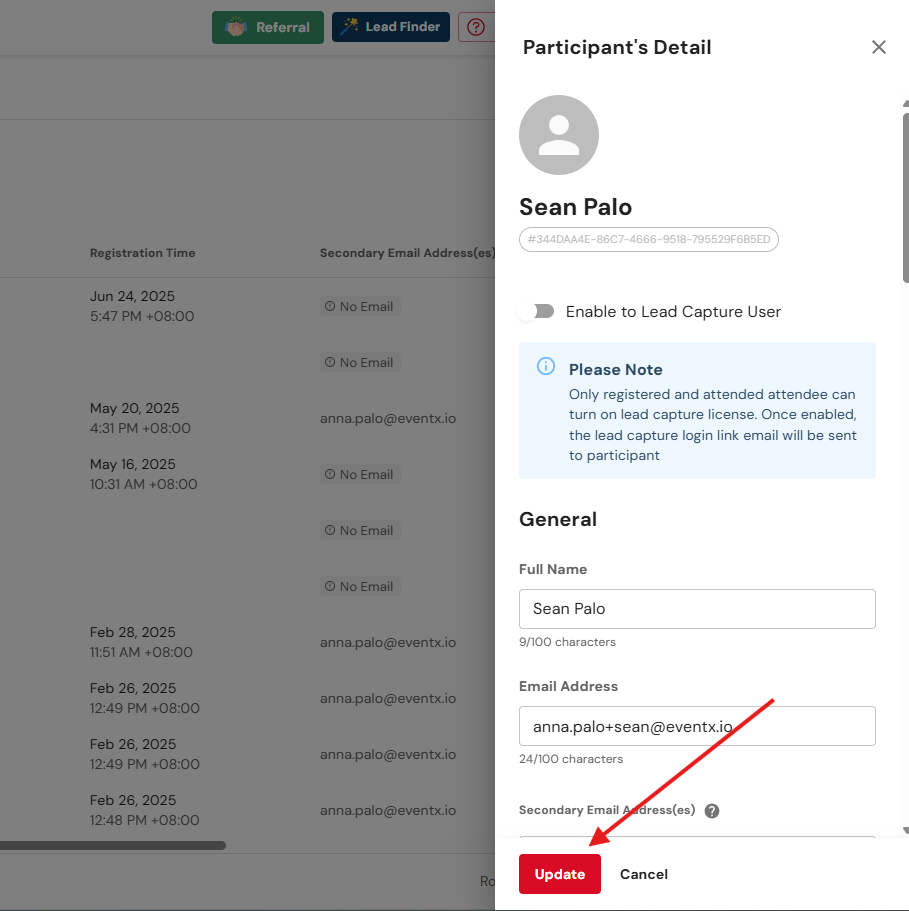Click the Full Name input field
The height and width of the screenshot is (911, 909).
tap(697, 608)
